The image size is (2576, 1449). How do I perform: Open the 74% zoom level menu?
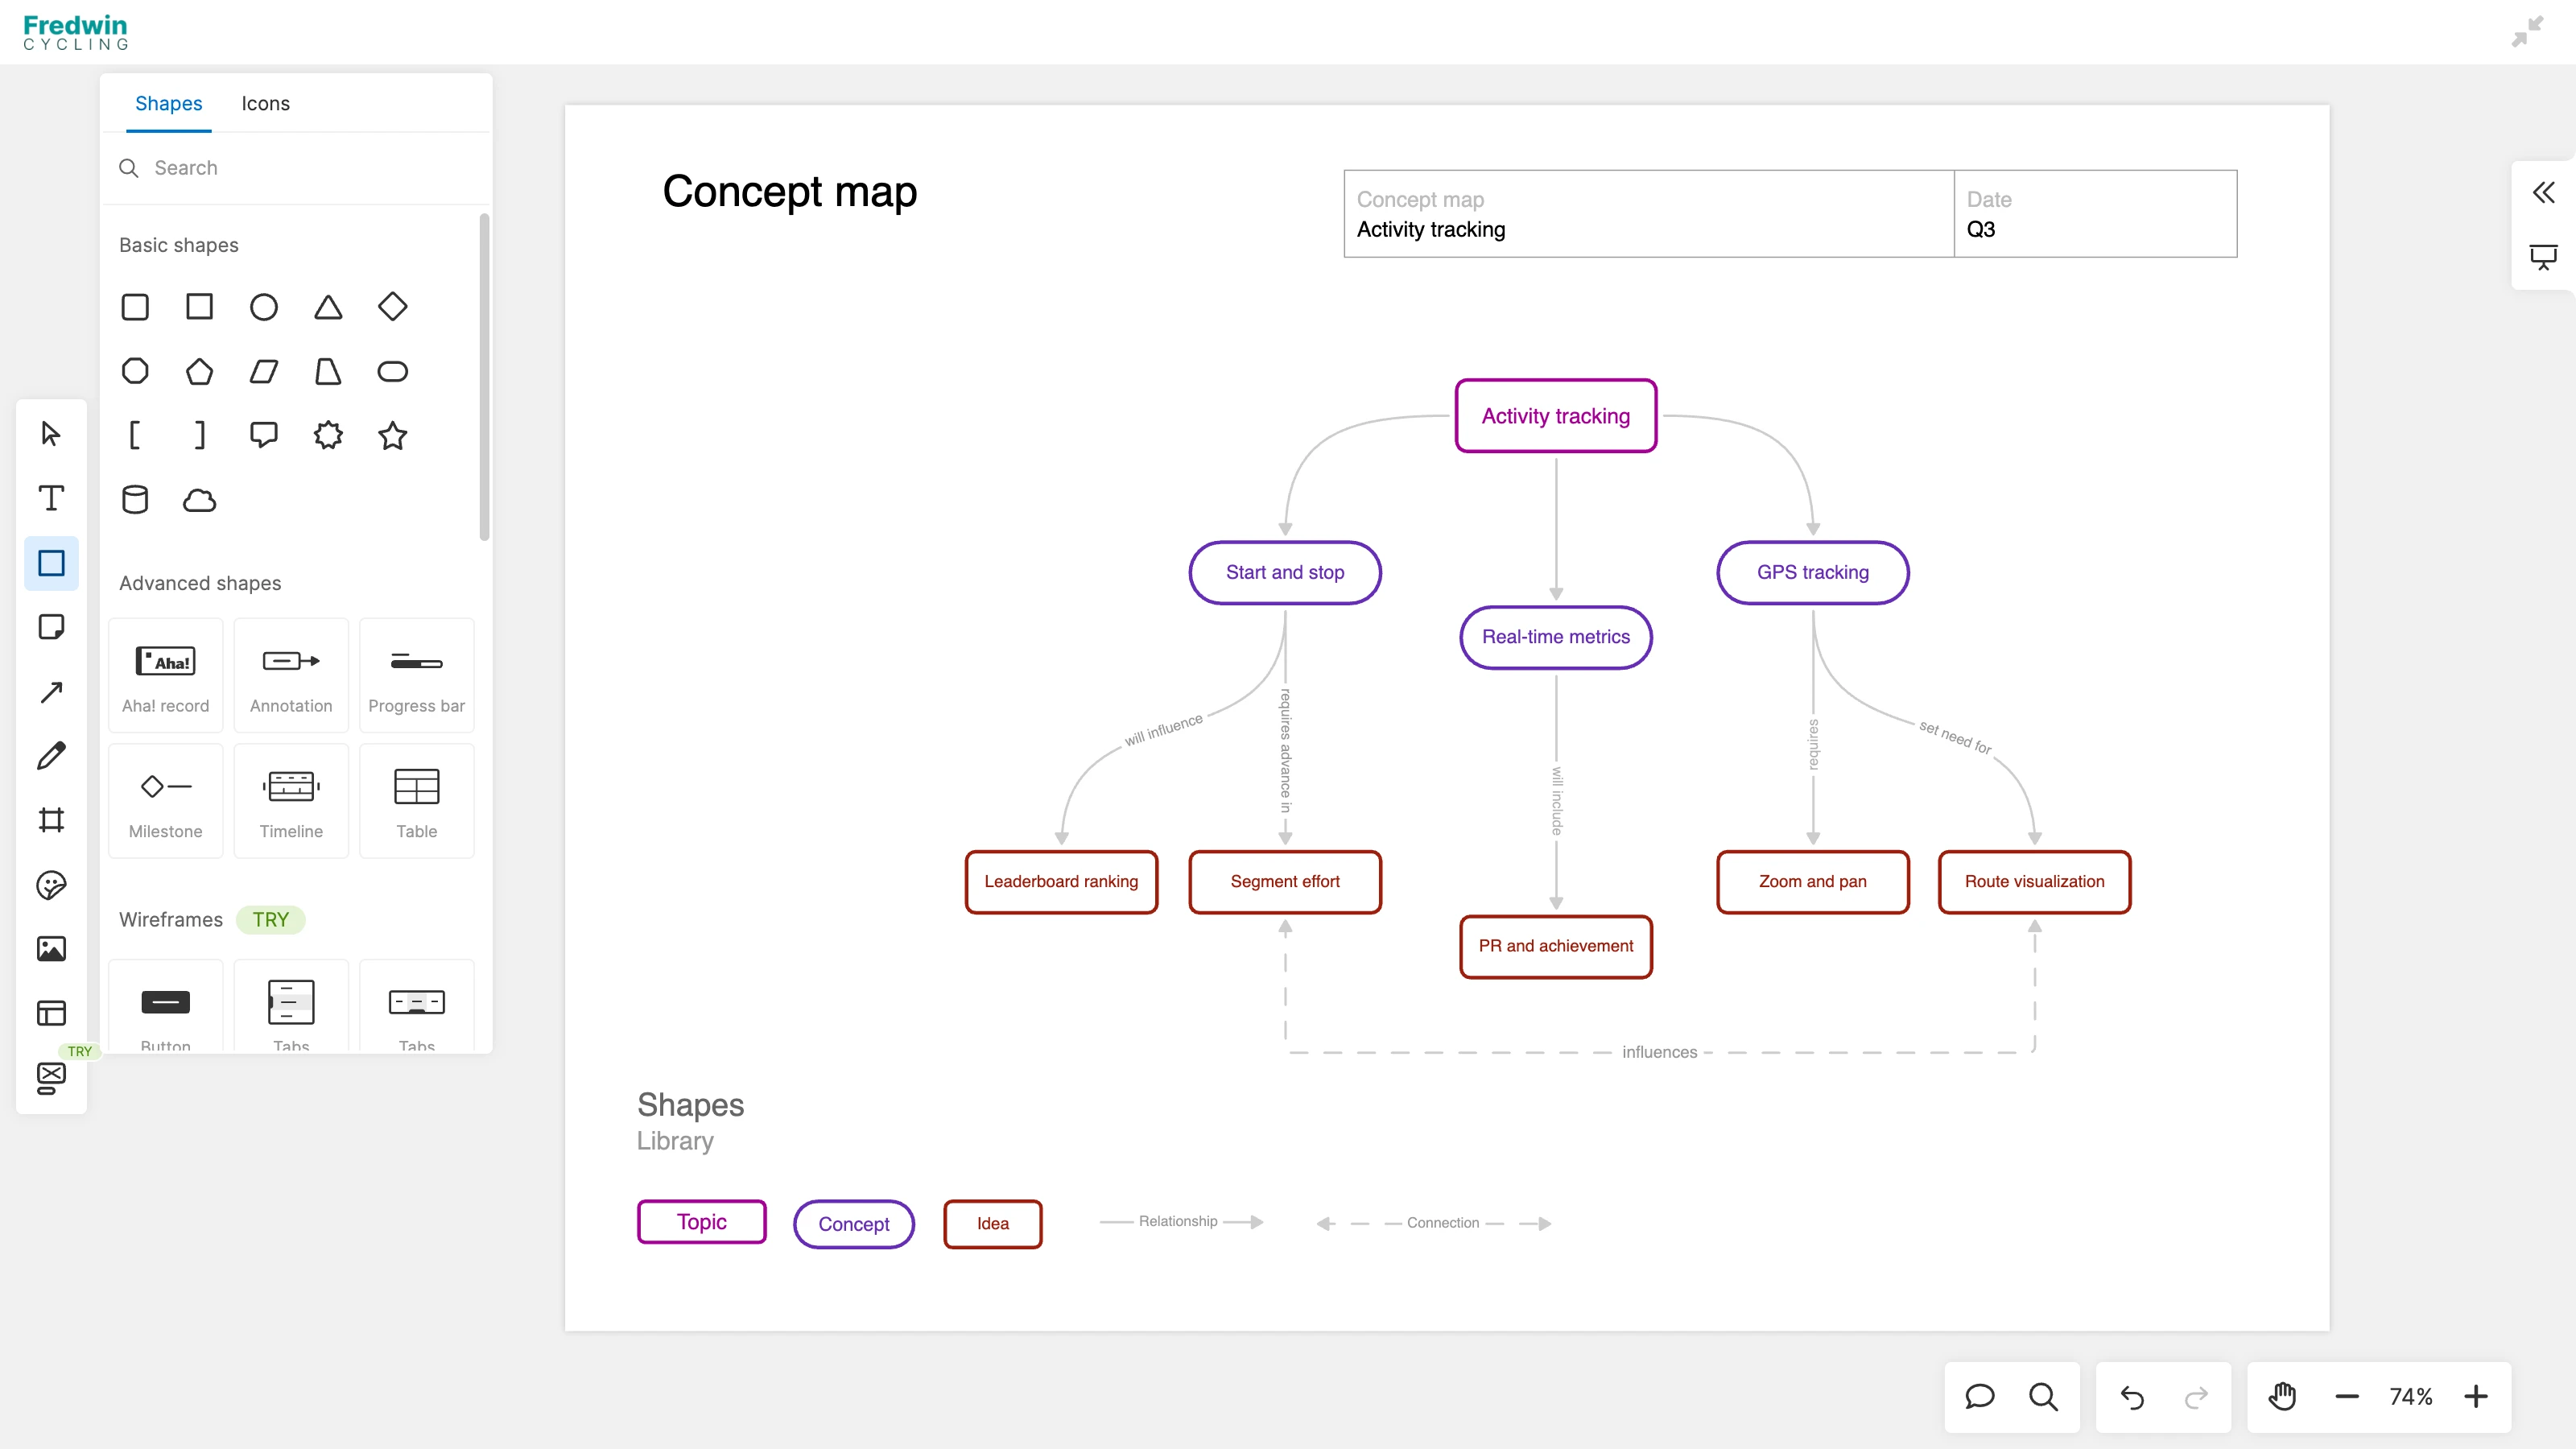pyautogui.click(x=2411, y=1396)
